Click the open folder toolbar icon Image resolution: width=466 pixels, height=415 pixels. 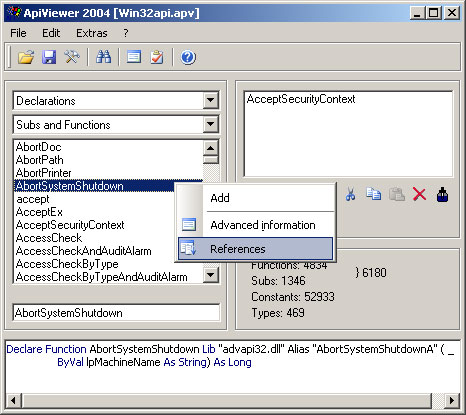click(x=26, y=57)
